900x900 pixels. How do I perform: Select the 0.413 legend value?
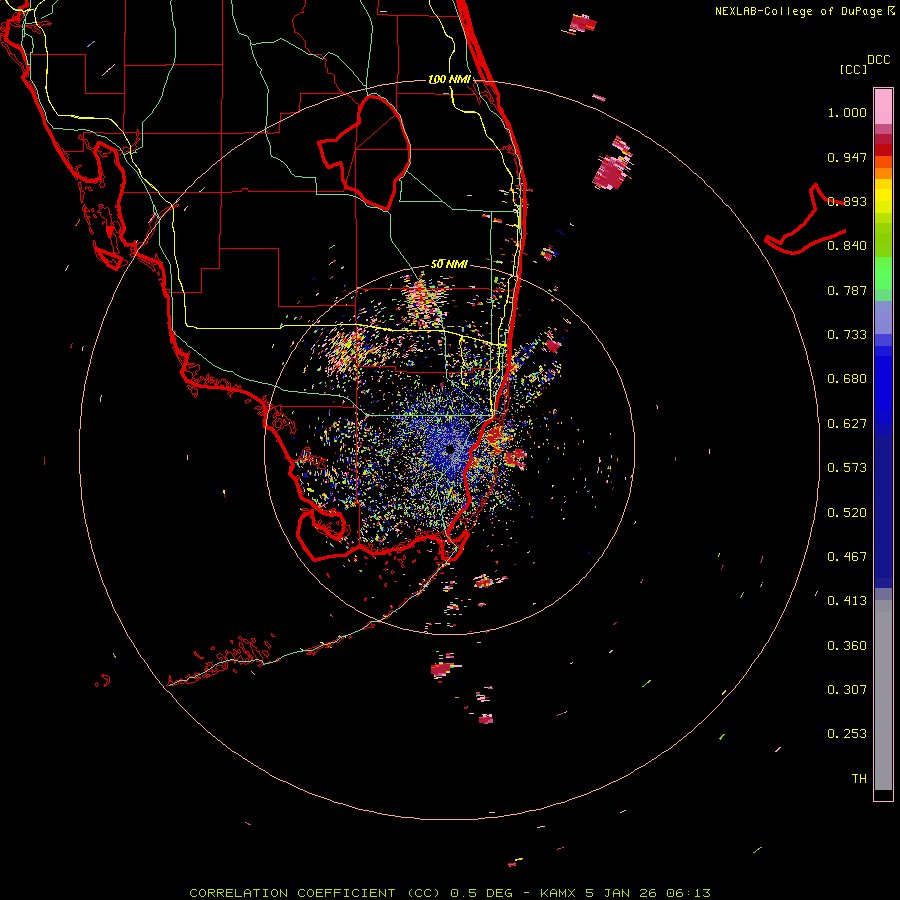(847, 601)
